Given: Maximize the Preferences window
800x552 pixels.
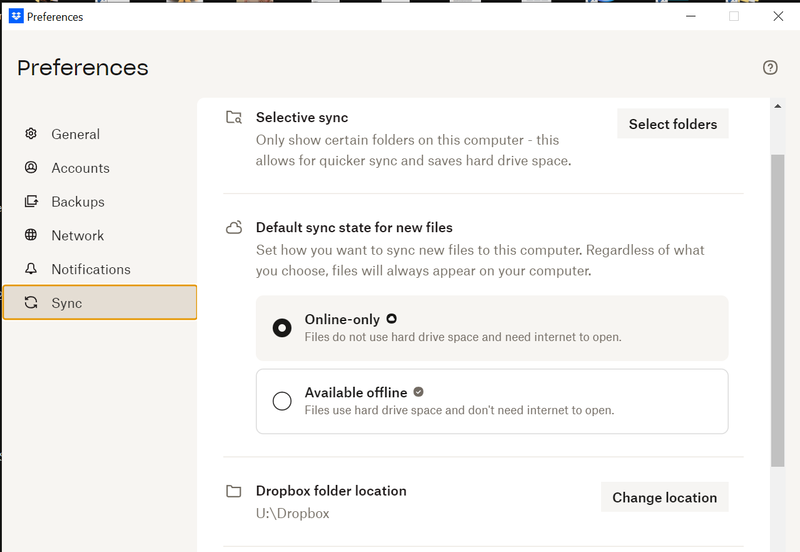Looking at the screenshot, I should (x=734, y=16).
